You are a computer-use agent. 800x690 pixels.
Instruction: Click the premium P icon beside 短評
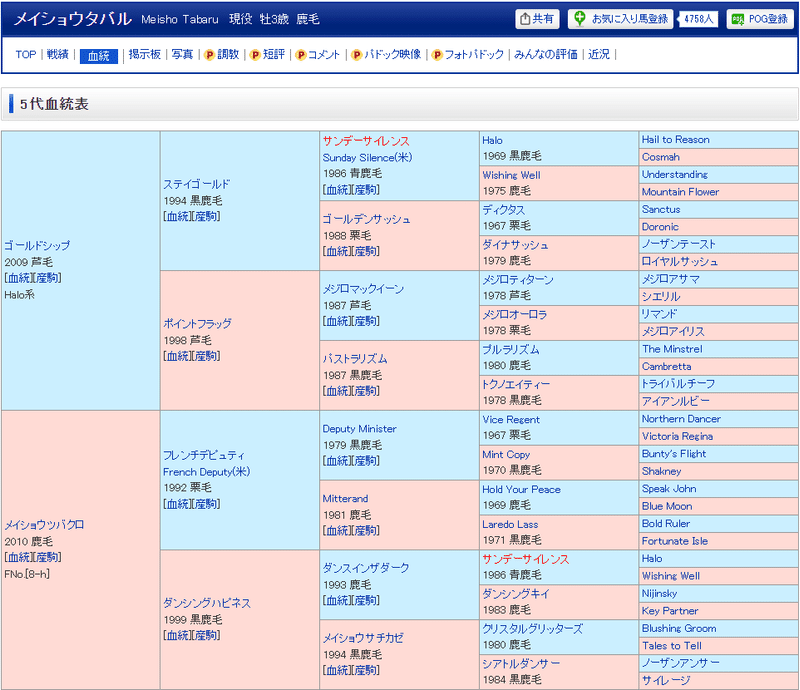255,55
